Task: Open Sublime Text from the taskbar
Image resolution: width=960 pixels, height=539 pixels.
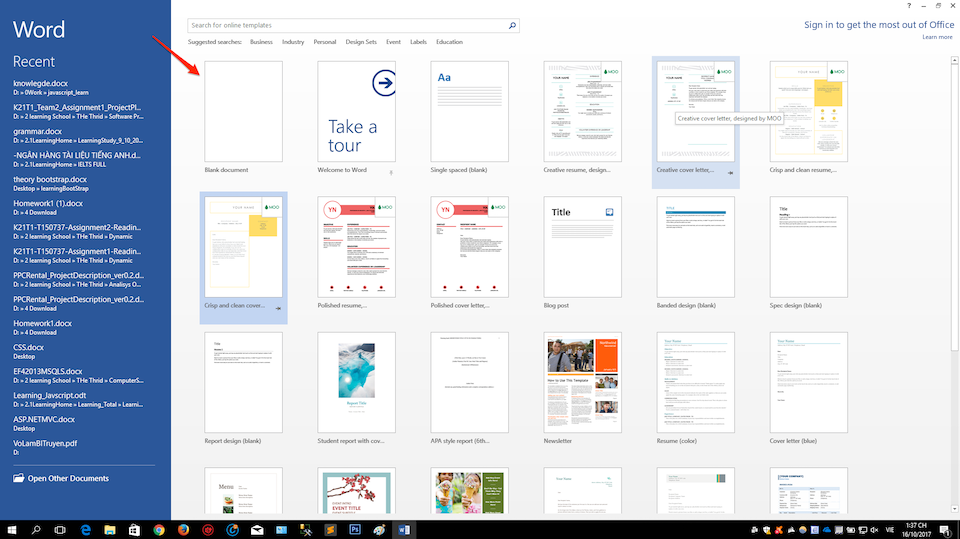Action: (x=330, y=530)
